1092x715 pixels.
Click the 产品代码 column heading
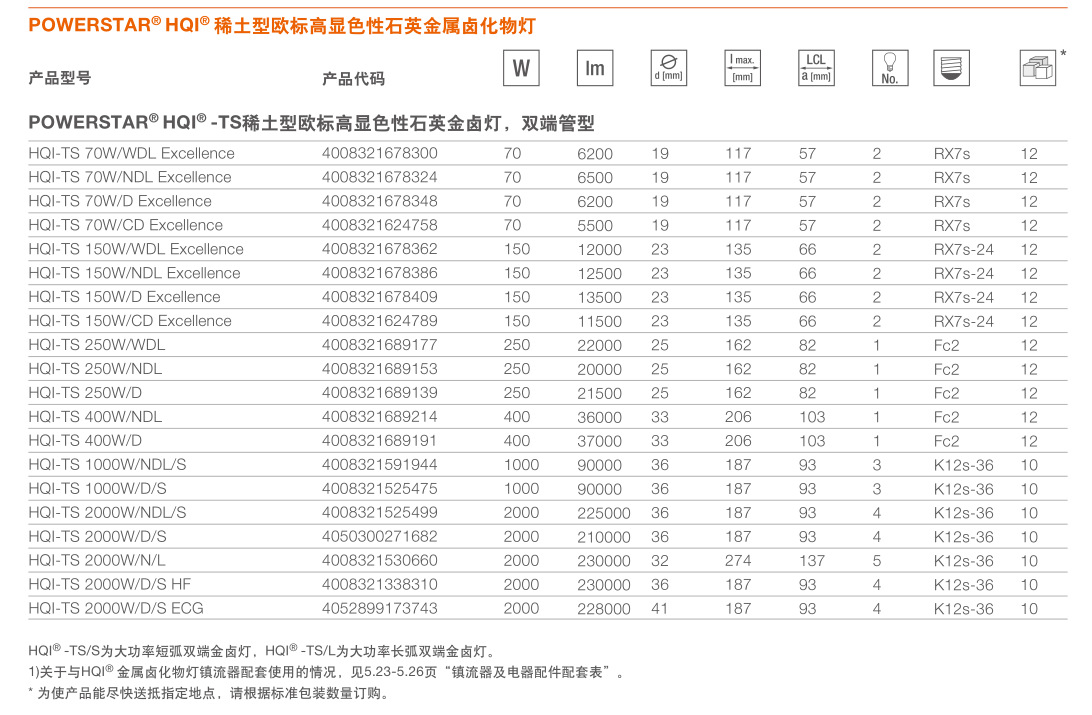point(353,79)
